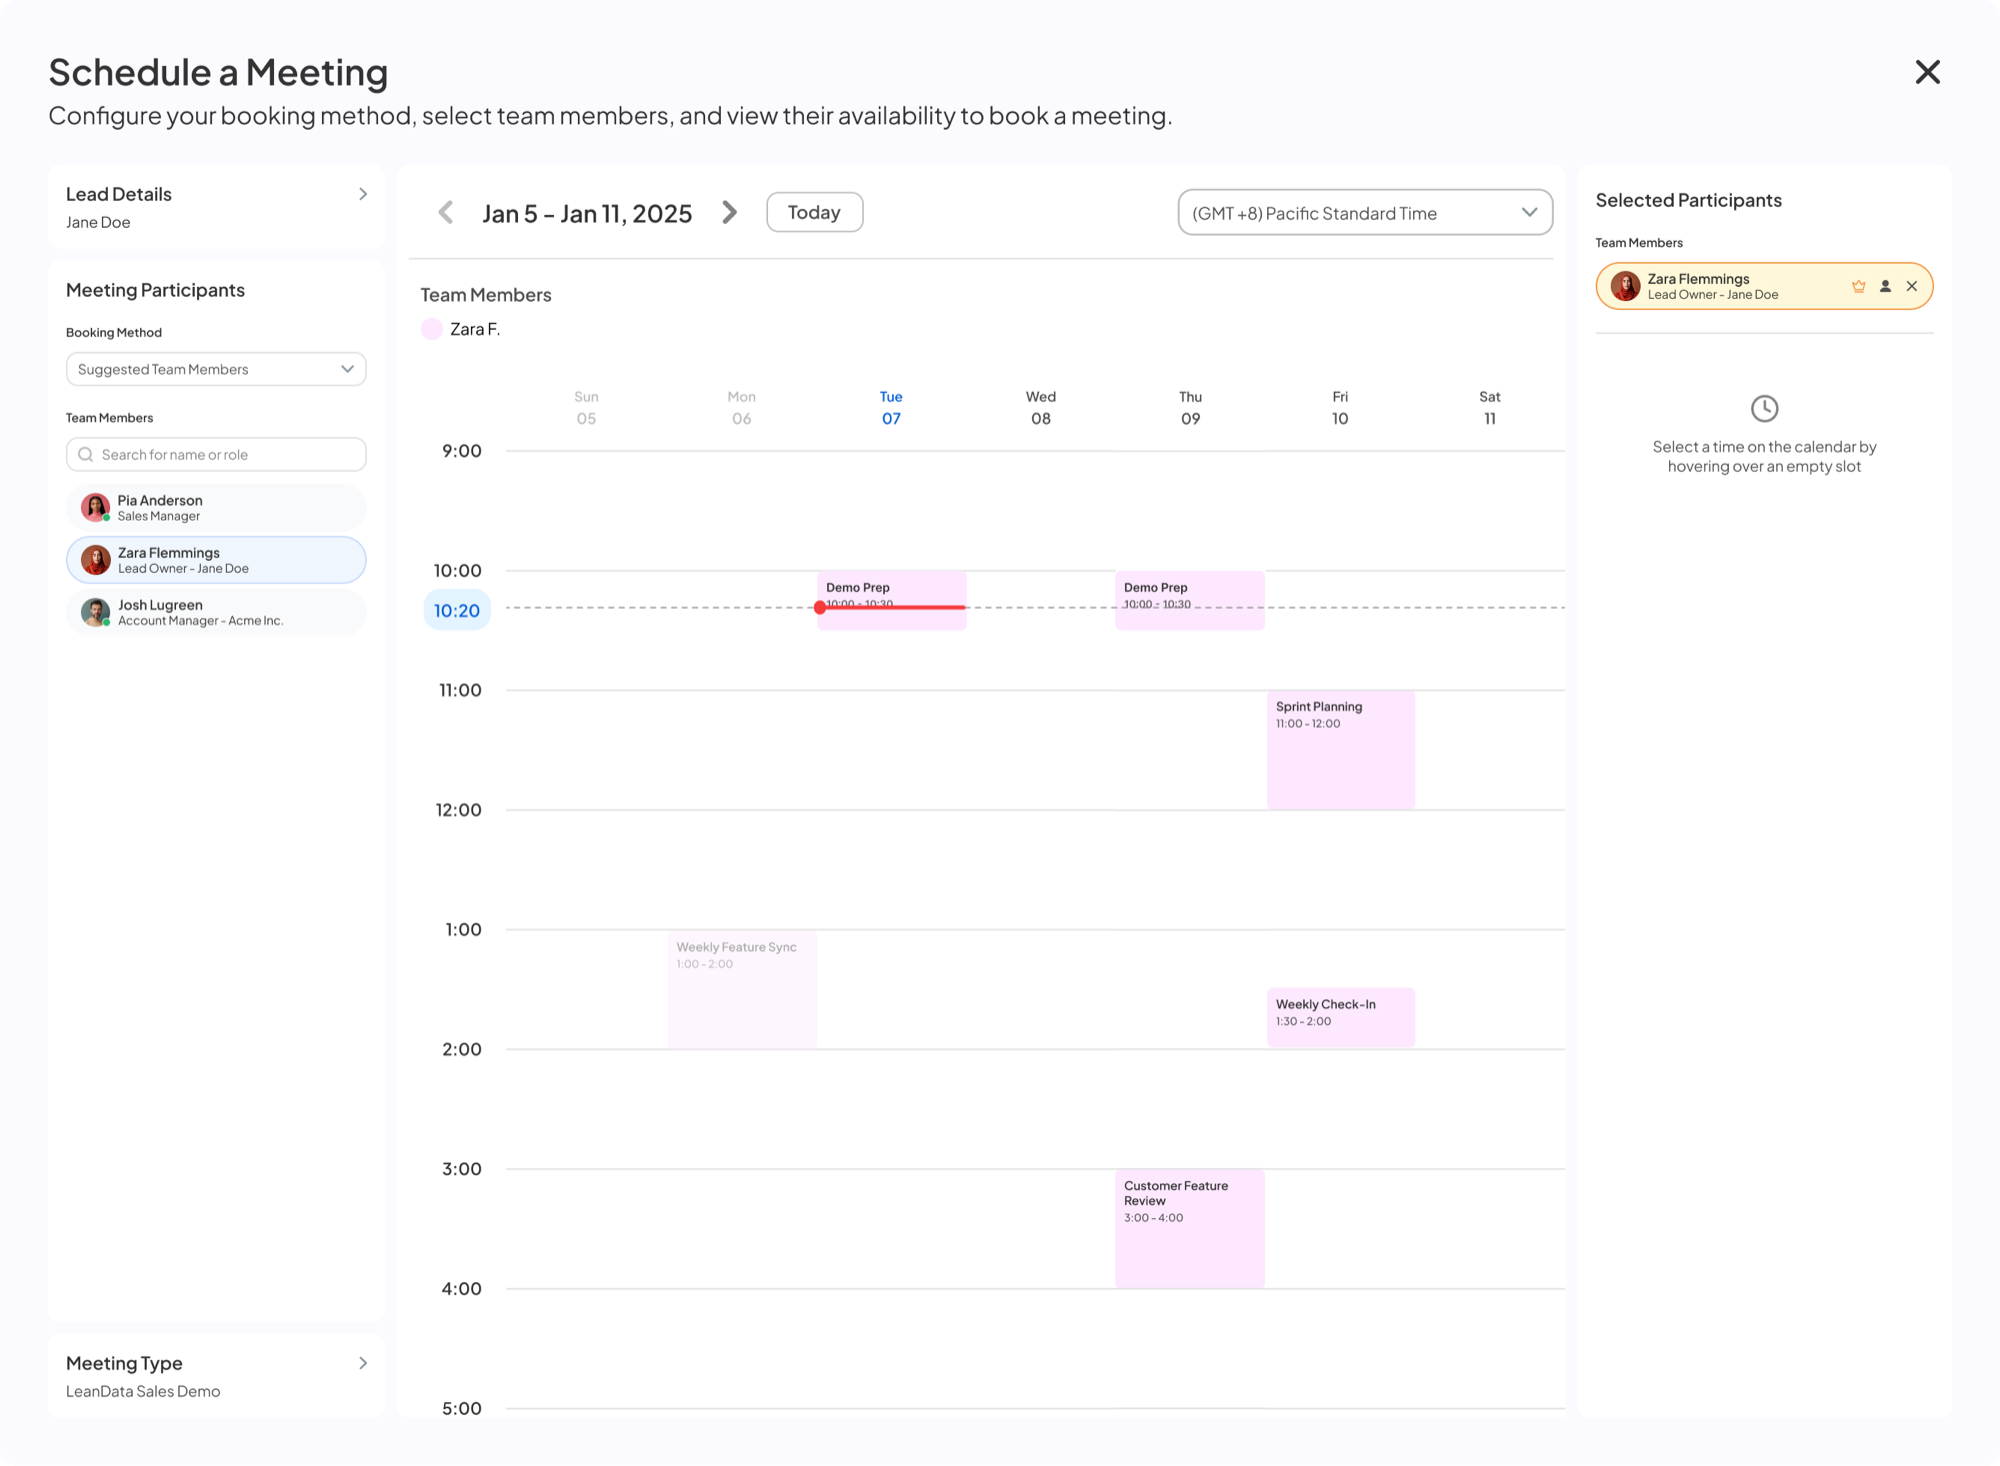Open the Booking Method dropdown
Image resolution: width=2000 pixels, height=1466 pixels.
(216, 369)
